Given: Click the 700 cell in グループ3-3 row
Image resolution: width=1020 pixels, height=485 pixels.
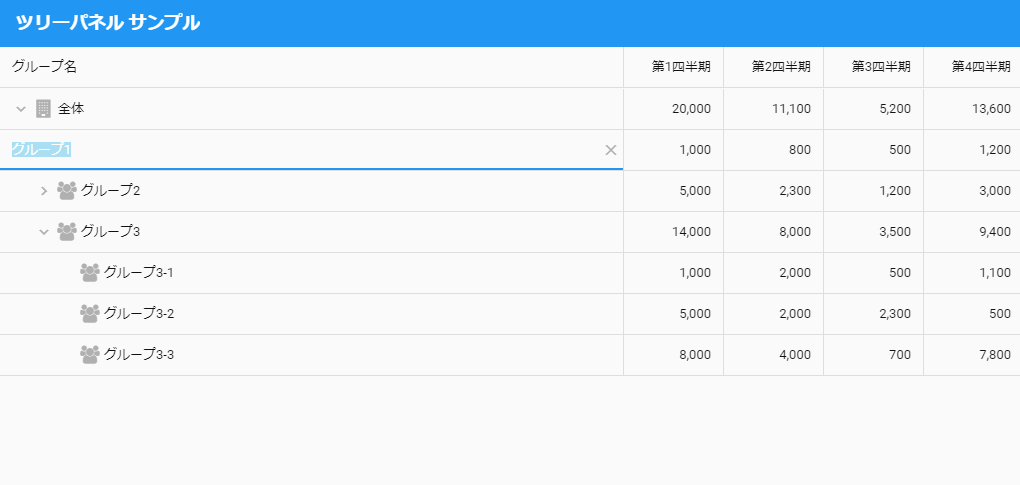Looking at the screenshot, I should click(x=874, y=355).
